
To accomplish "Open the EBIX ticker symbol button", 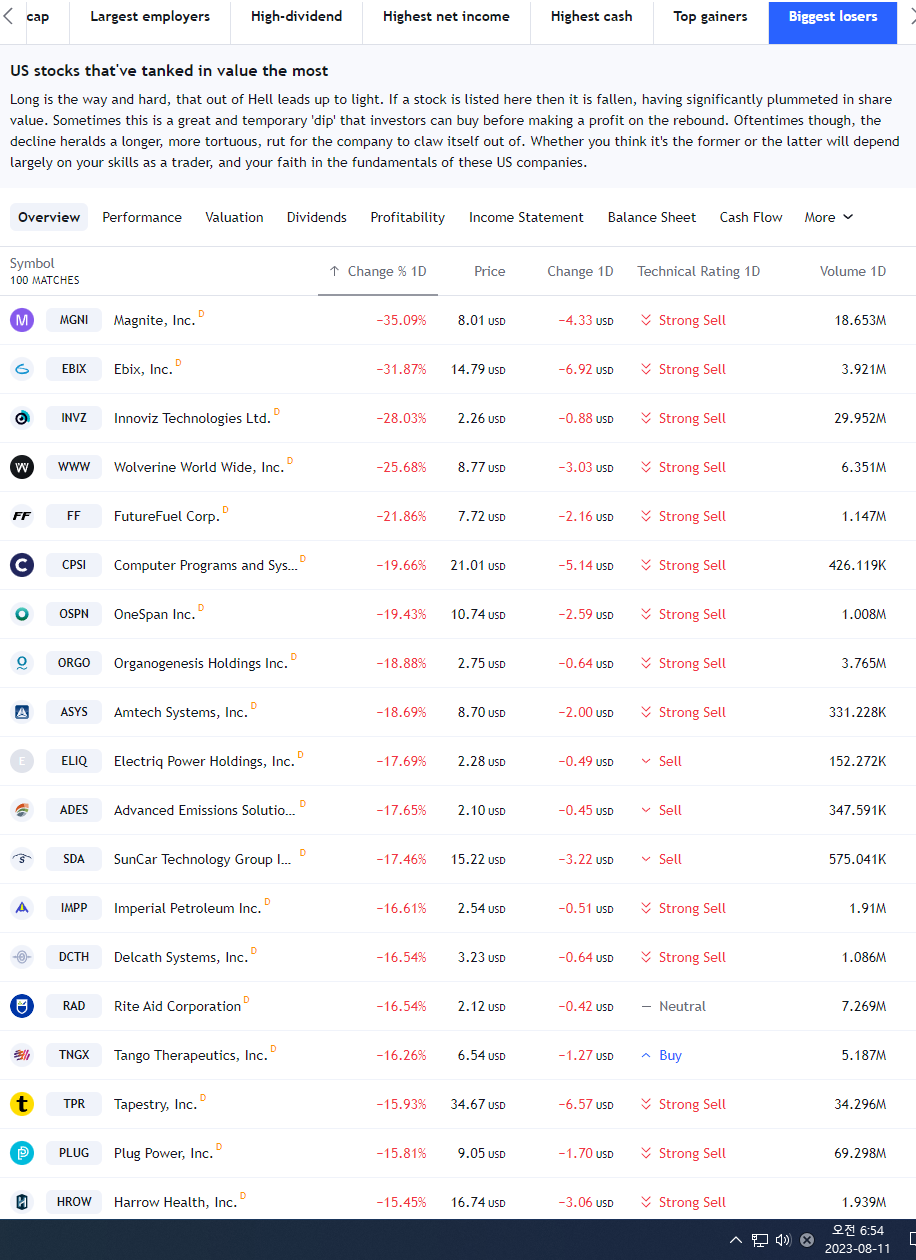I will [74, 369].
